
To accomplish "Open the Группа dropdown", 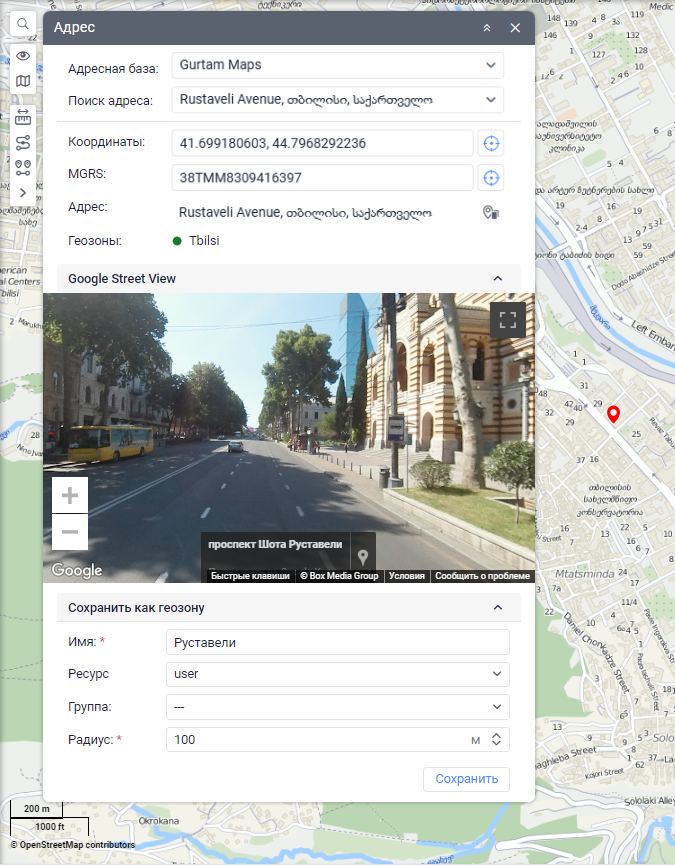I will (x=337, y=707).
